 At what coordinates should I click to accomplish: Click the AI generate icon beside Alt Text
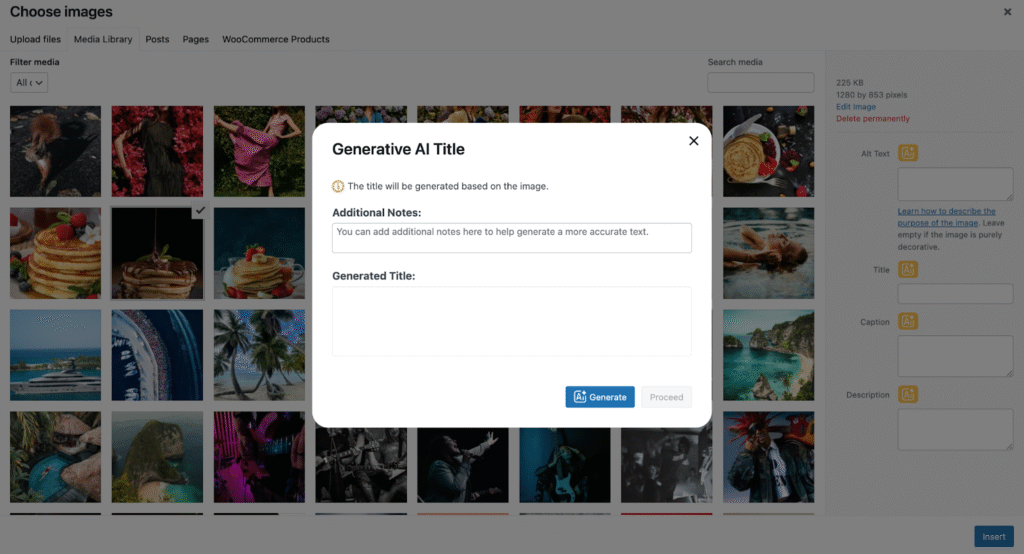tap(908, 153)
